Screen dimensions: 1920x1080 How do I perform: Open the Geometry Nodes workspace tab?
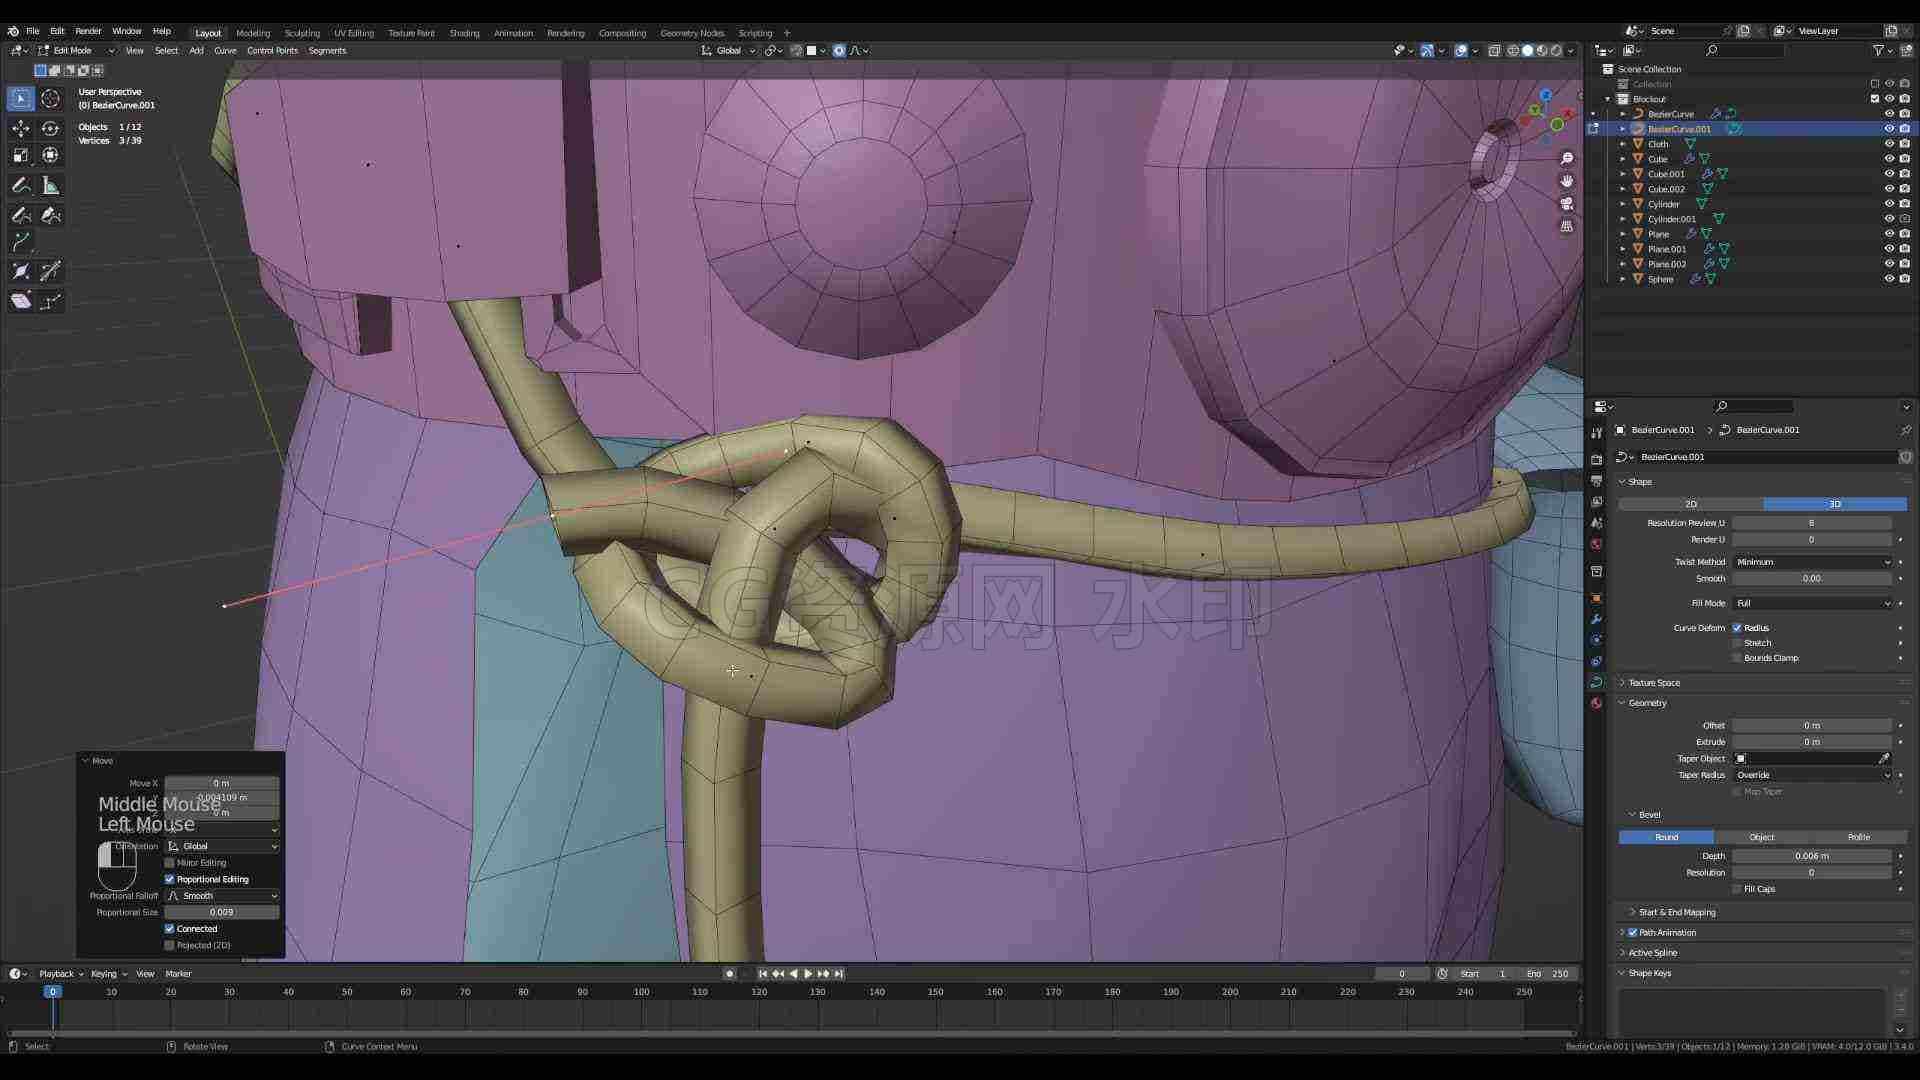(x=692, y=33)
